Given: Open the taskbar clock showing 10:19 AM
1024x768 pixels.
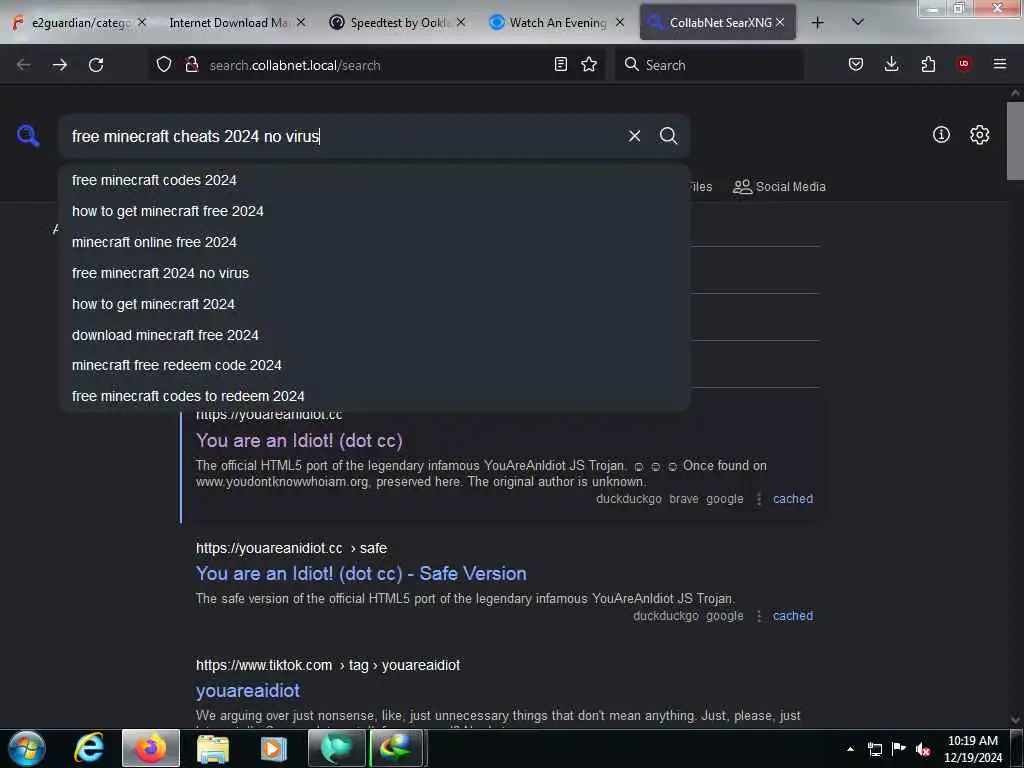Looking at the screenshot, I should [972, 749].
